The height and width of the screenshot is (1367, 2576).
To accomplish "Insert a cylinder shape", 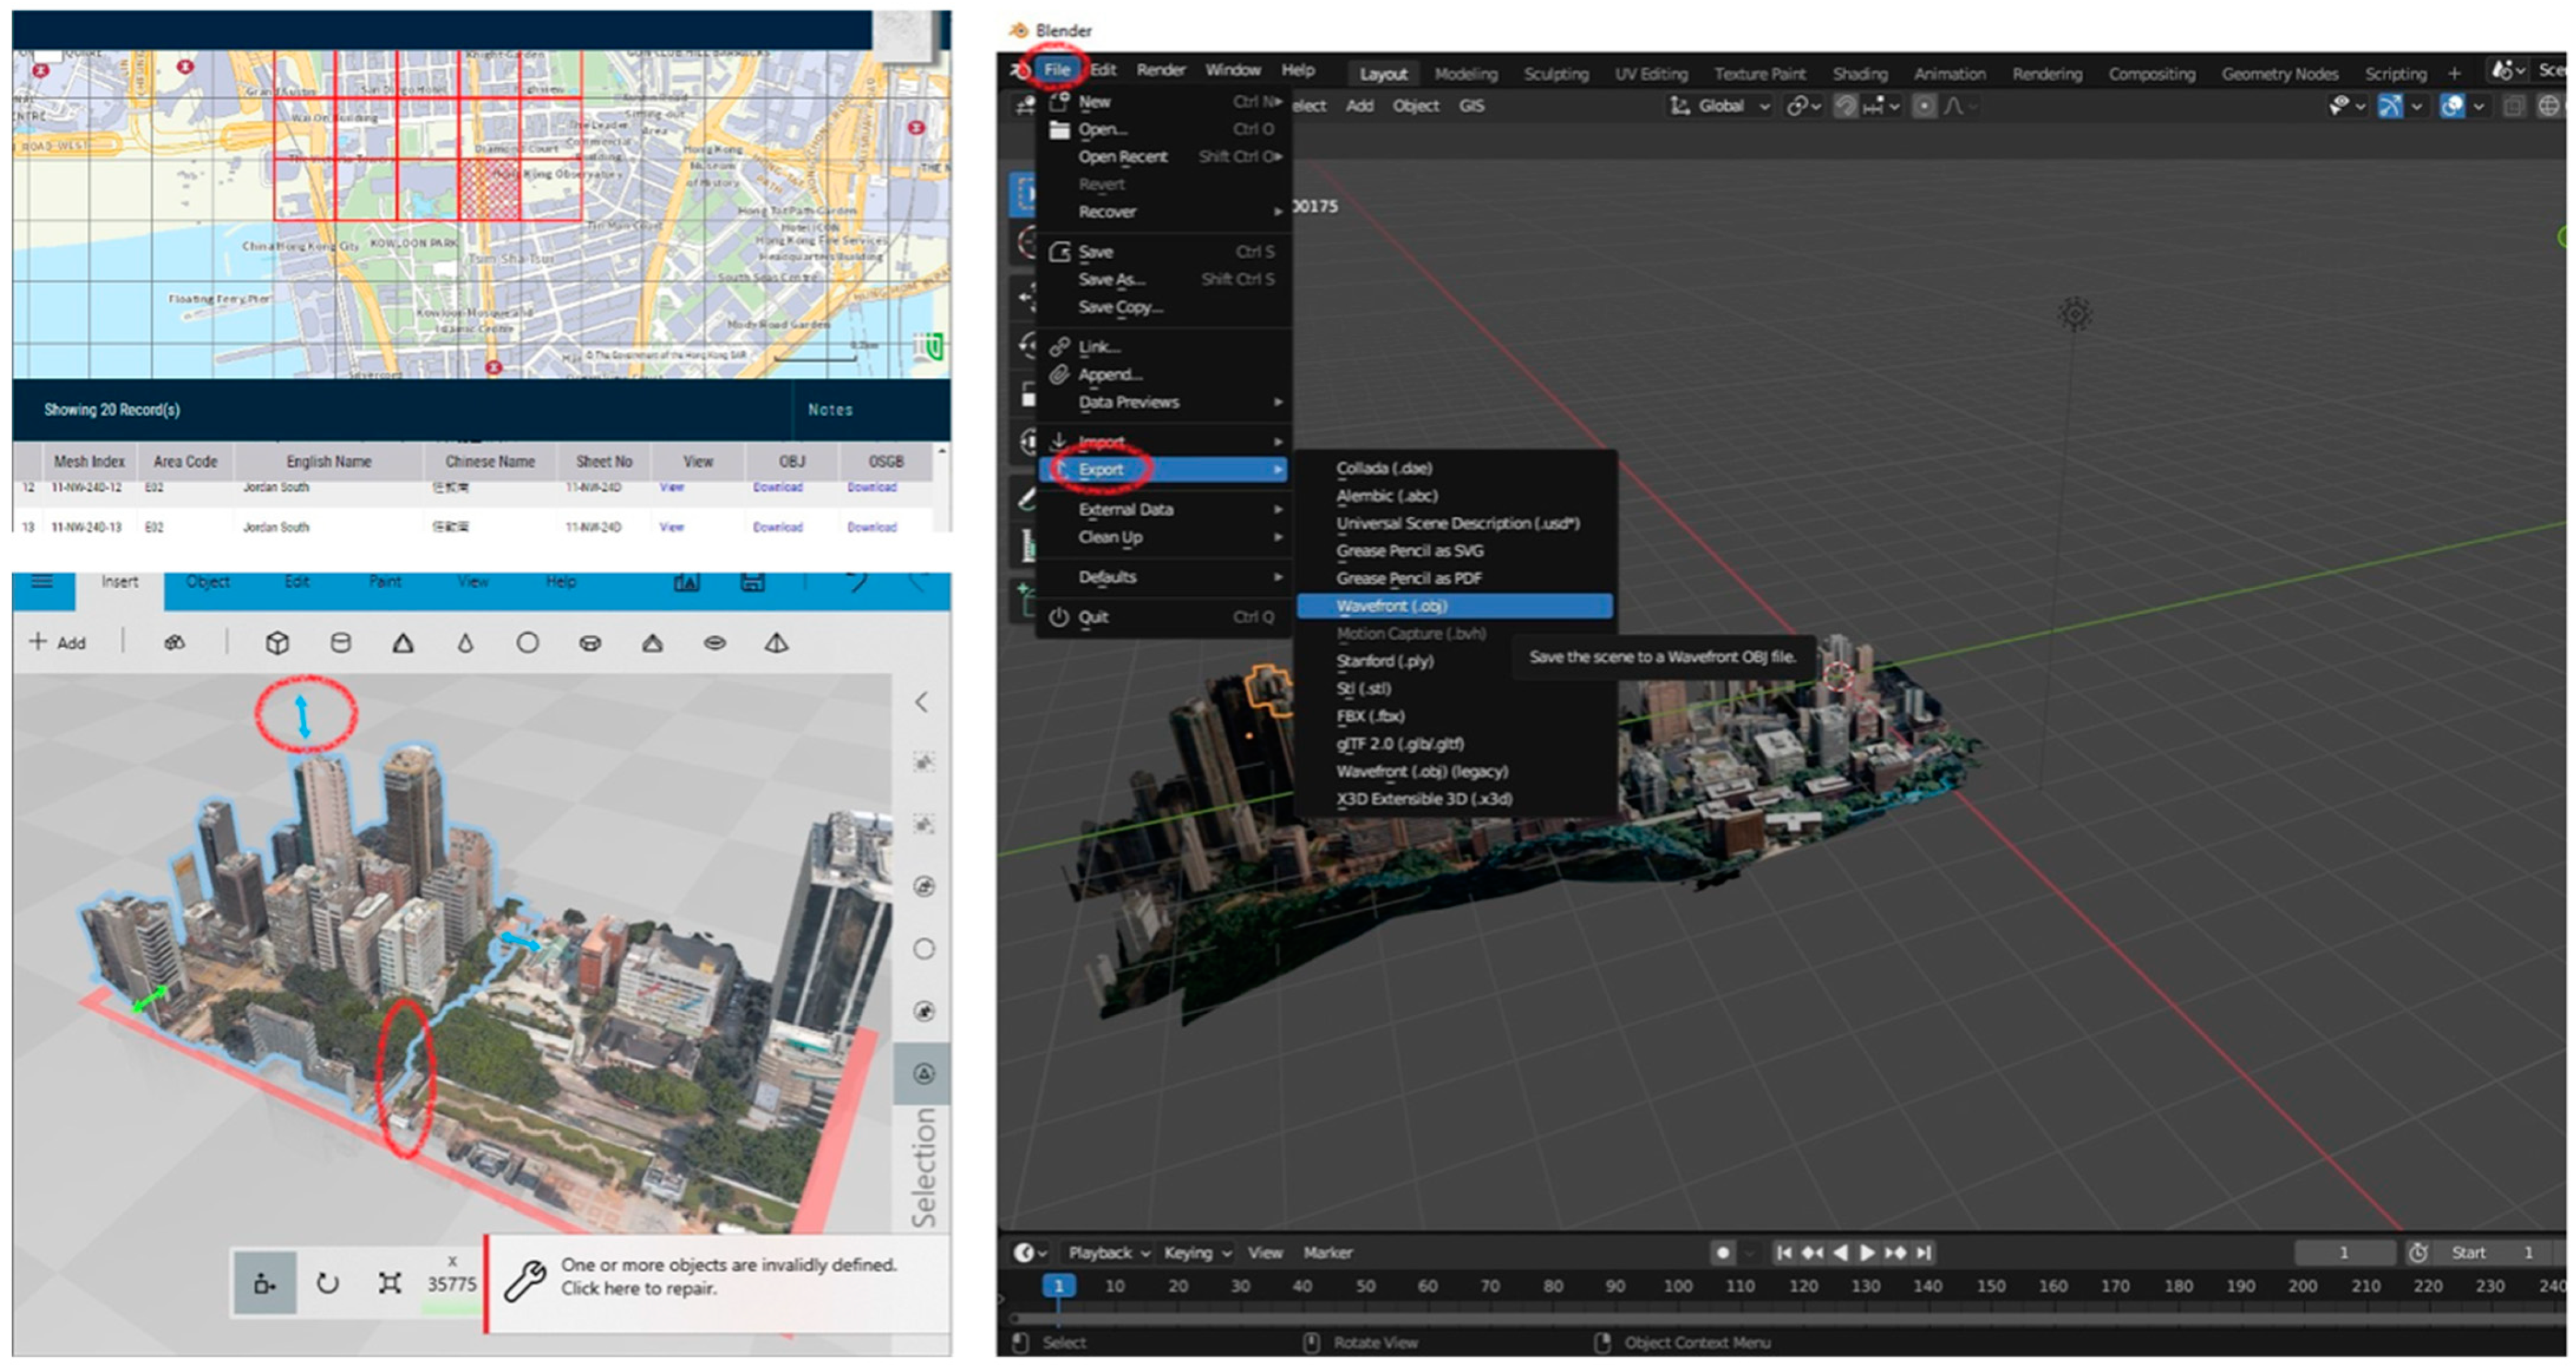I will 340,643.
